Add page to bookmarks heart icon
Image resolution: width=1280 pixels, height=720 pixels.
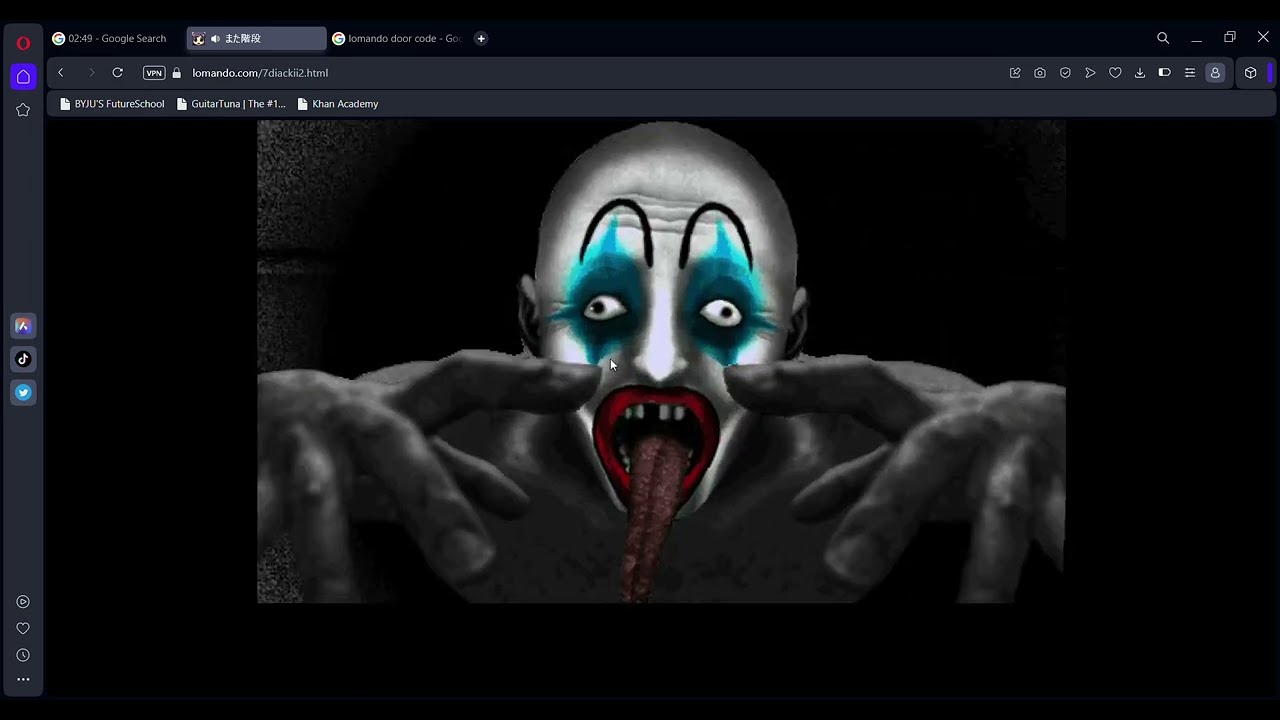pos(1115,73)
